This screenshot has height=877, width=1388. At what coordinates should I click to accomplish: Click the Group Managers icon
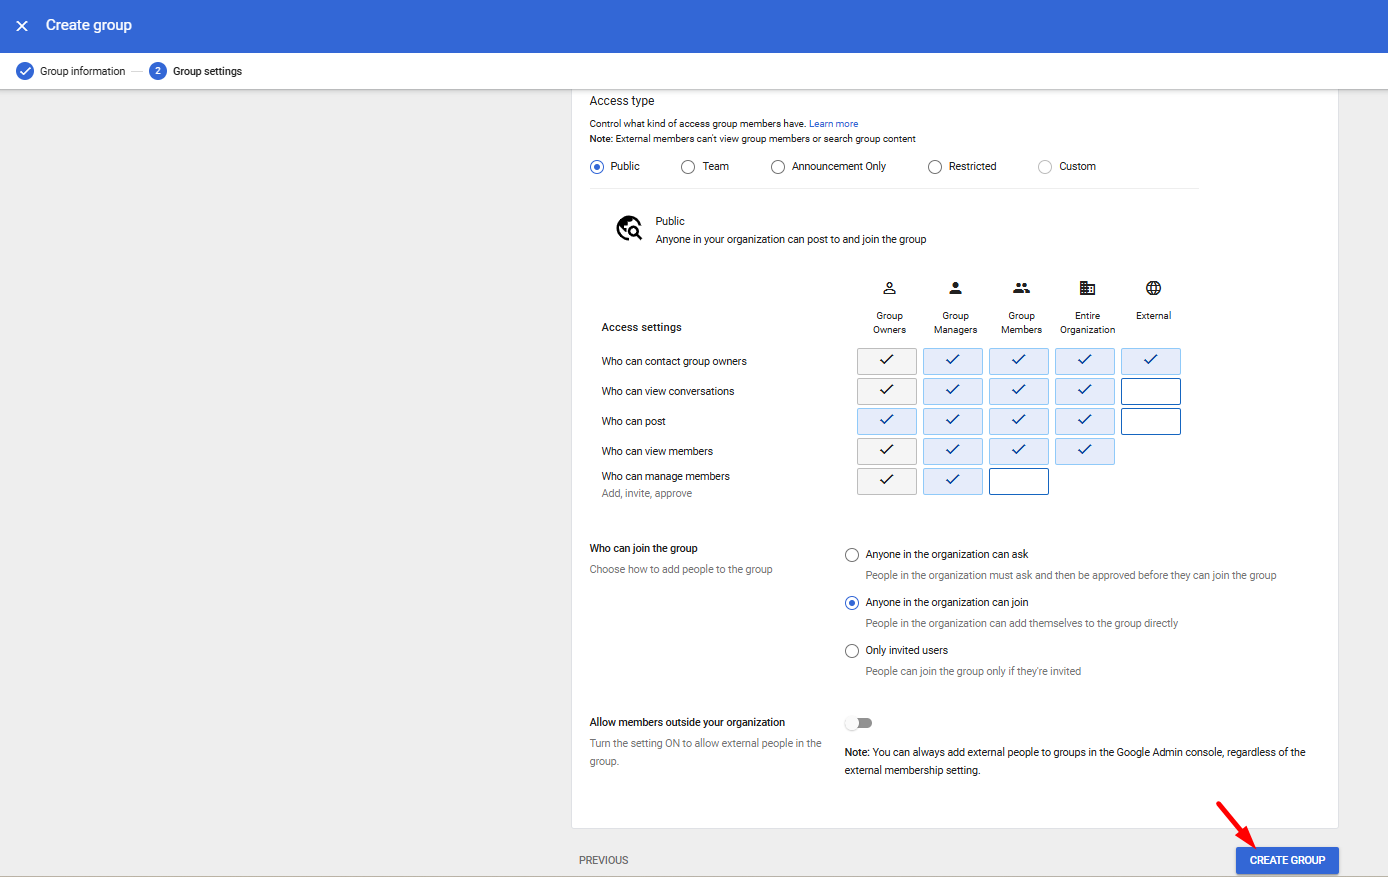[x=955, y=288]
